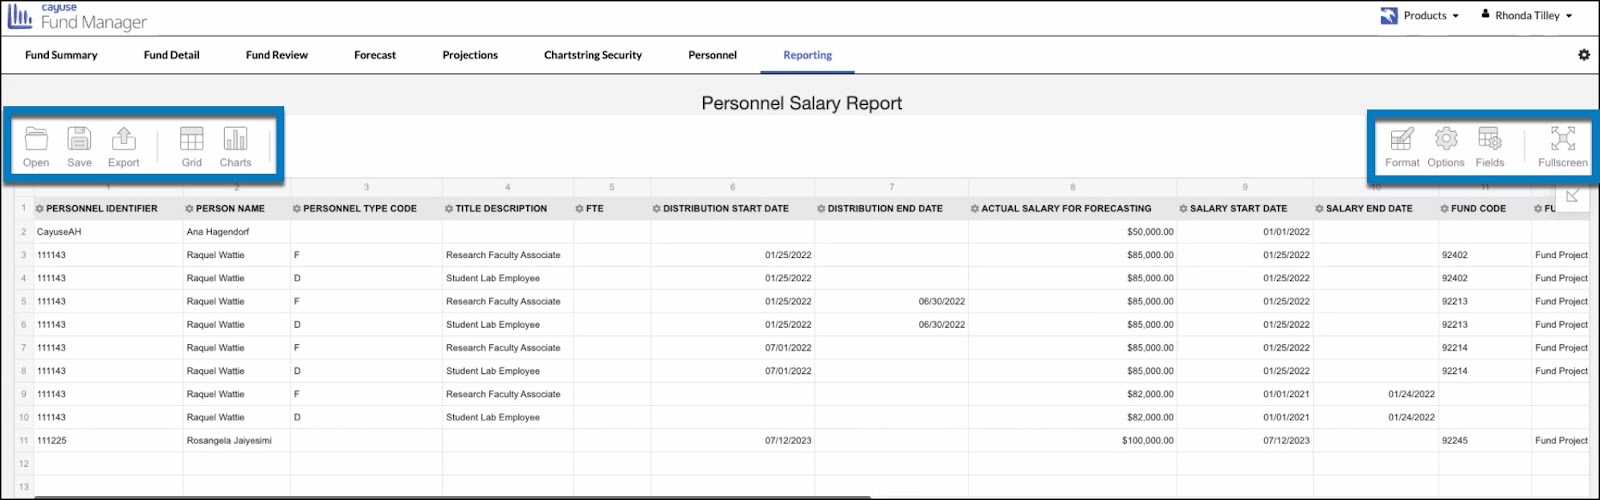Click the gear on TITLE DESCRIPTION column
The image size is (1600, 500).
(449, 209)
